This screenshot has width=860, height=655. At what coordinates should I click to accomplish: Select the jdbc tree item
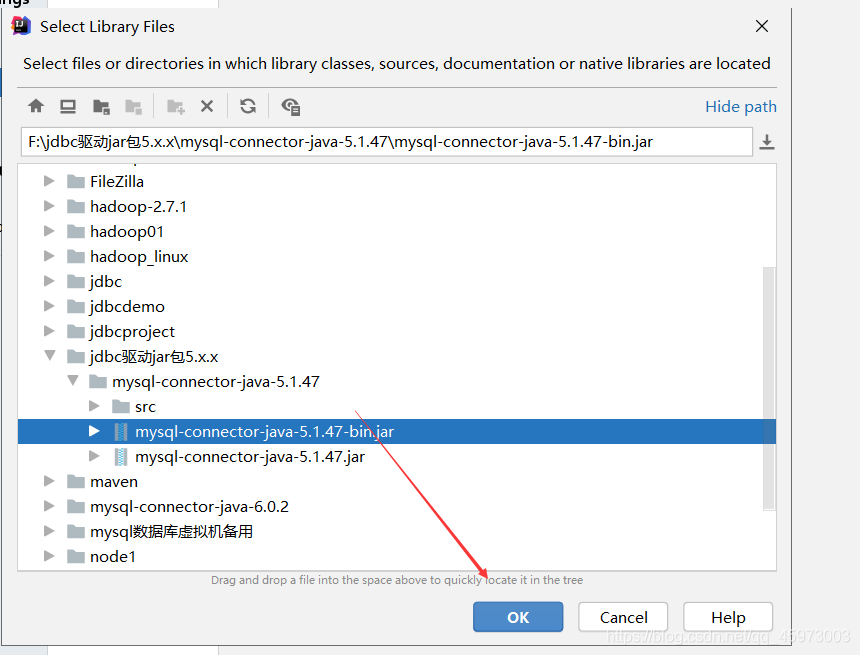tap(106, 281)
